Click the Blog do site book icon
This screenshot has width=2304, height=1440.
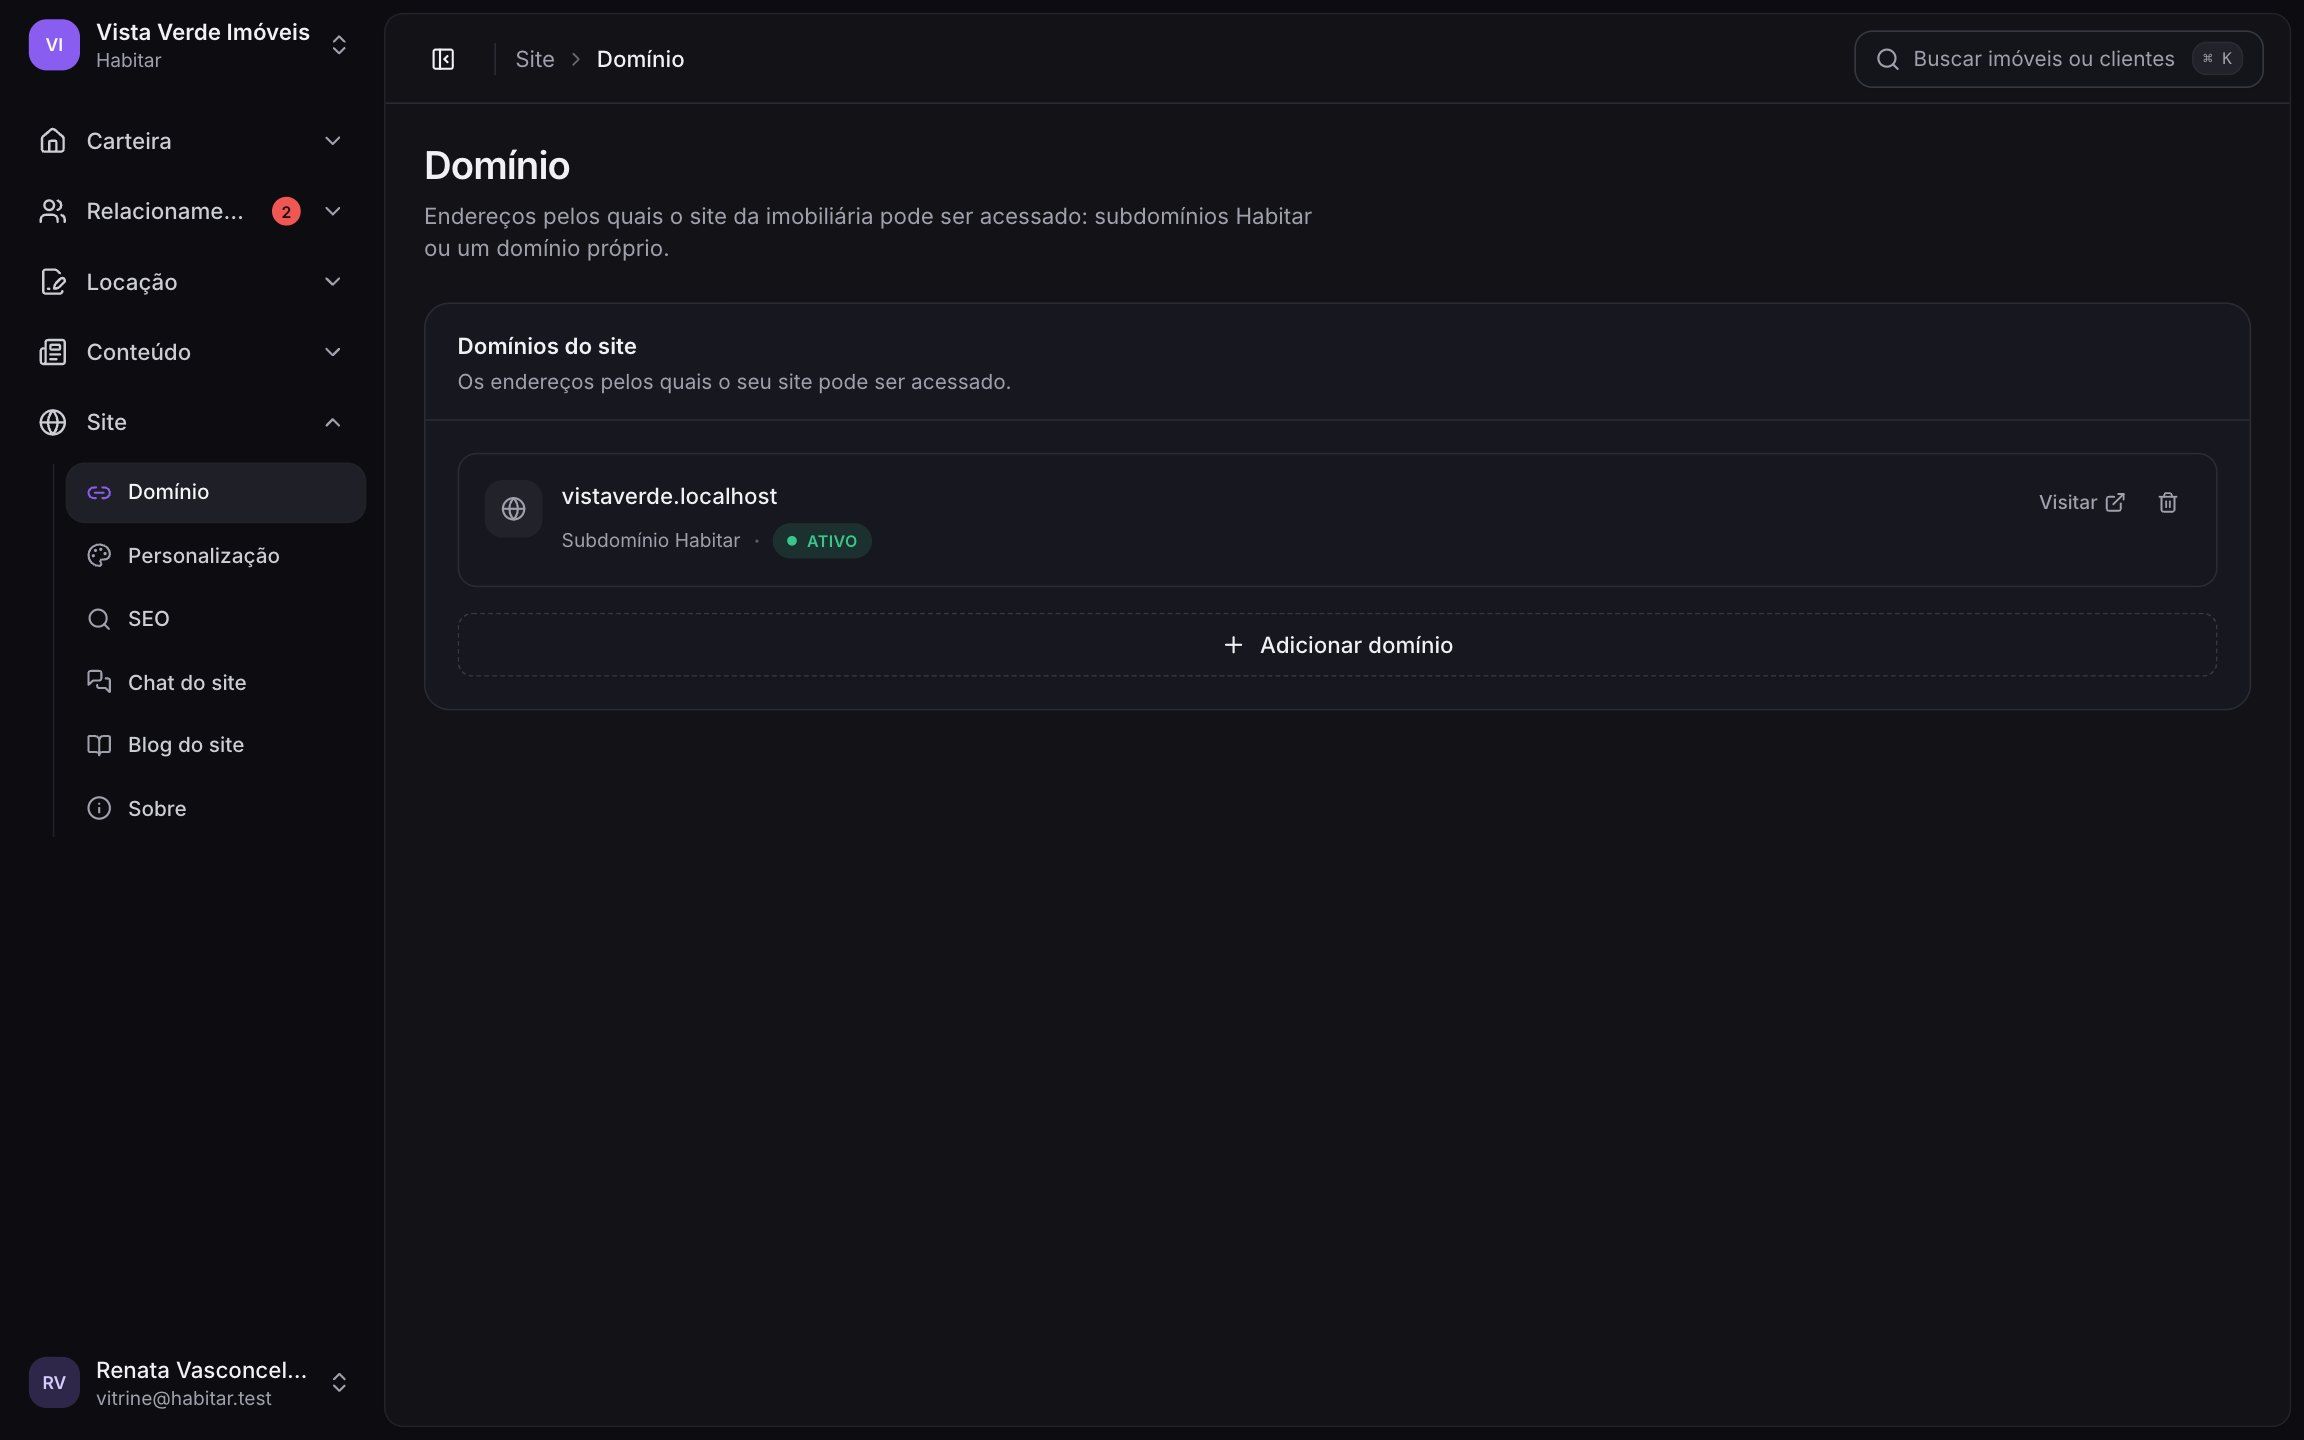pyautogui.click(x=99, y=745)
